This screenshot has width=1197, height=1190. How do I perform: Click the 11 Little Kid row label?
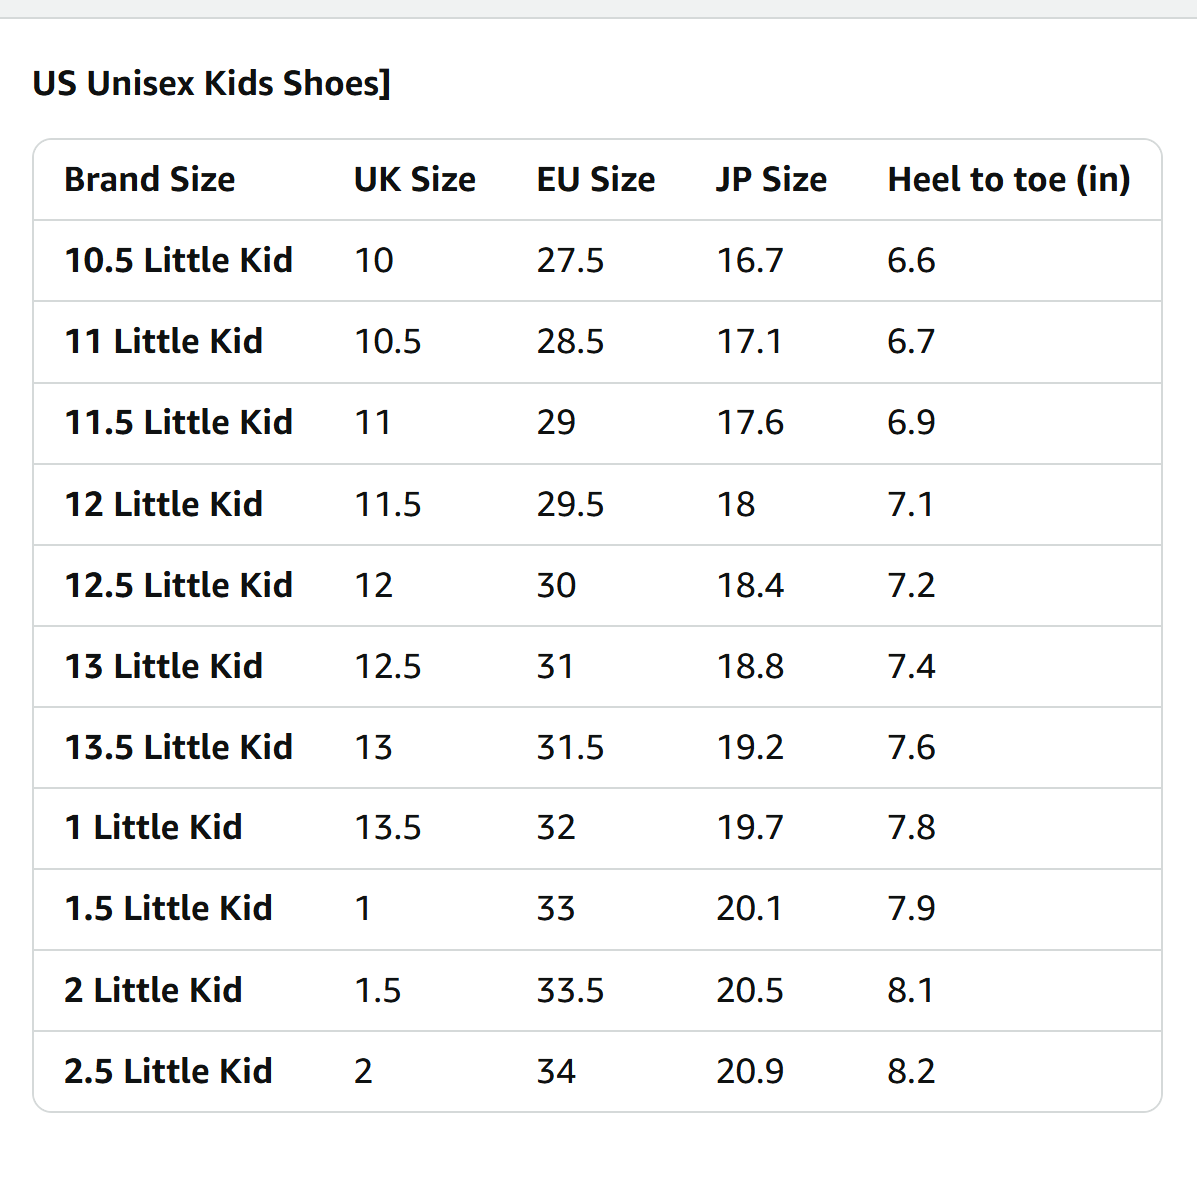click(163, 341)
